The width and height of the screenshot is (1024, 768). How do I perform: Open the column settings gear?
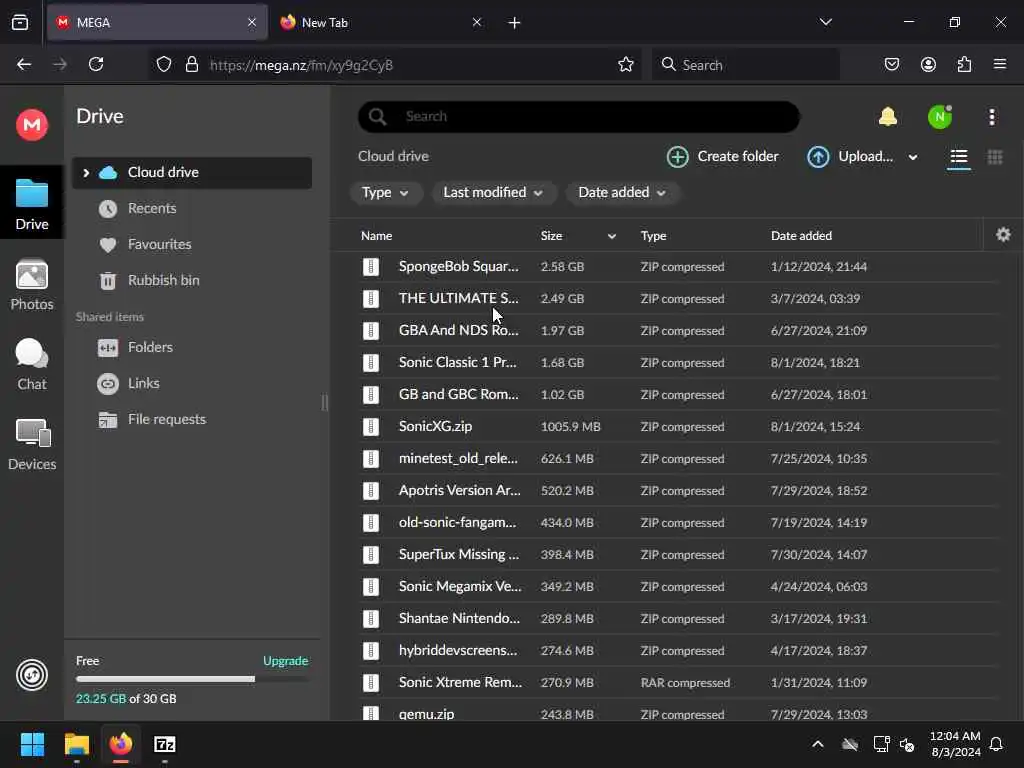coord(1003,234)
